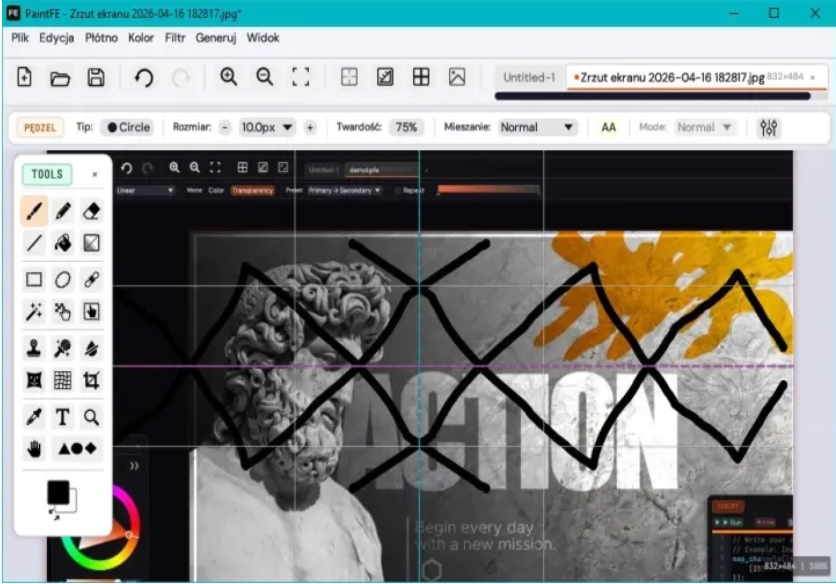The width and height of the screenshot is (836, 584).
Task: Open the Kolor menu
Action: coord(141,38)
